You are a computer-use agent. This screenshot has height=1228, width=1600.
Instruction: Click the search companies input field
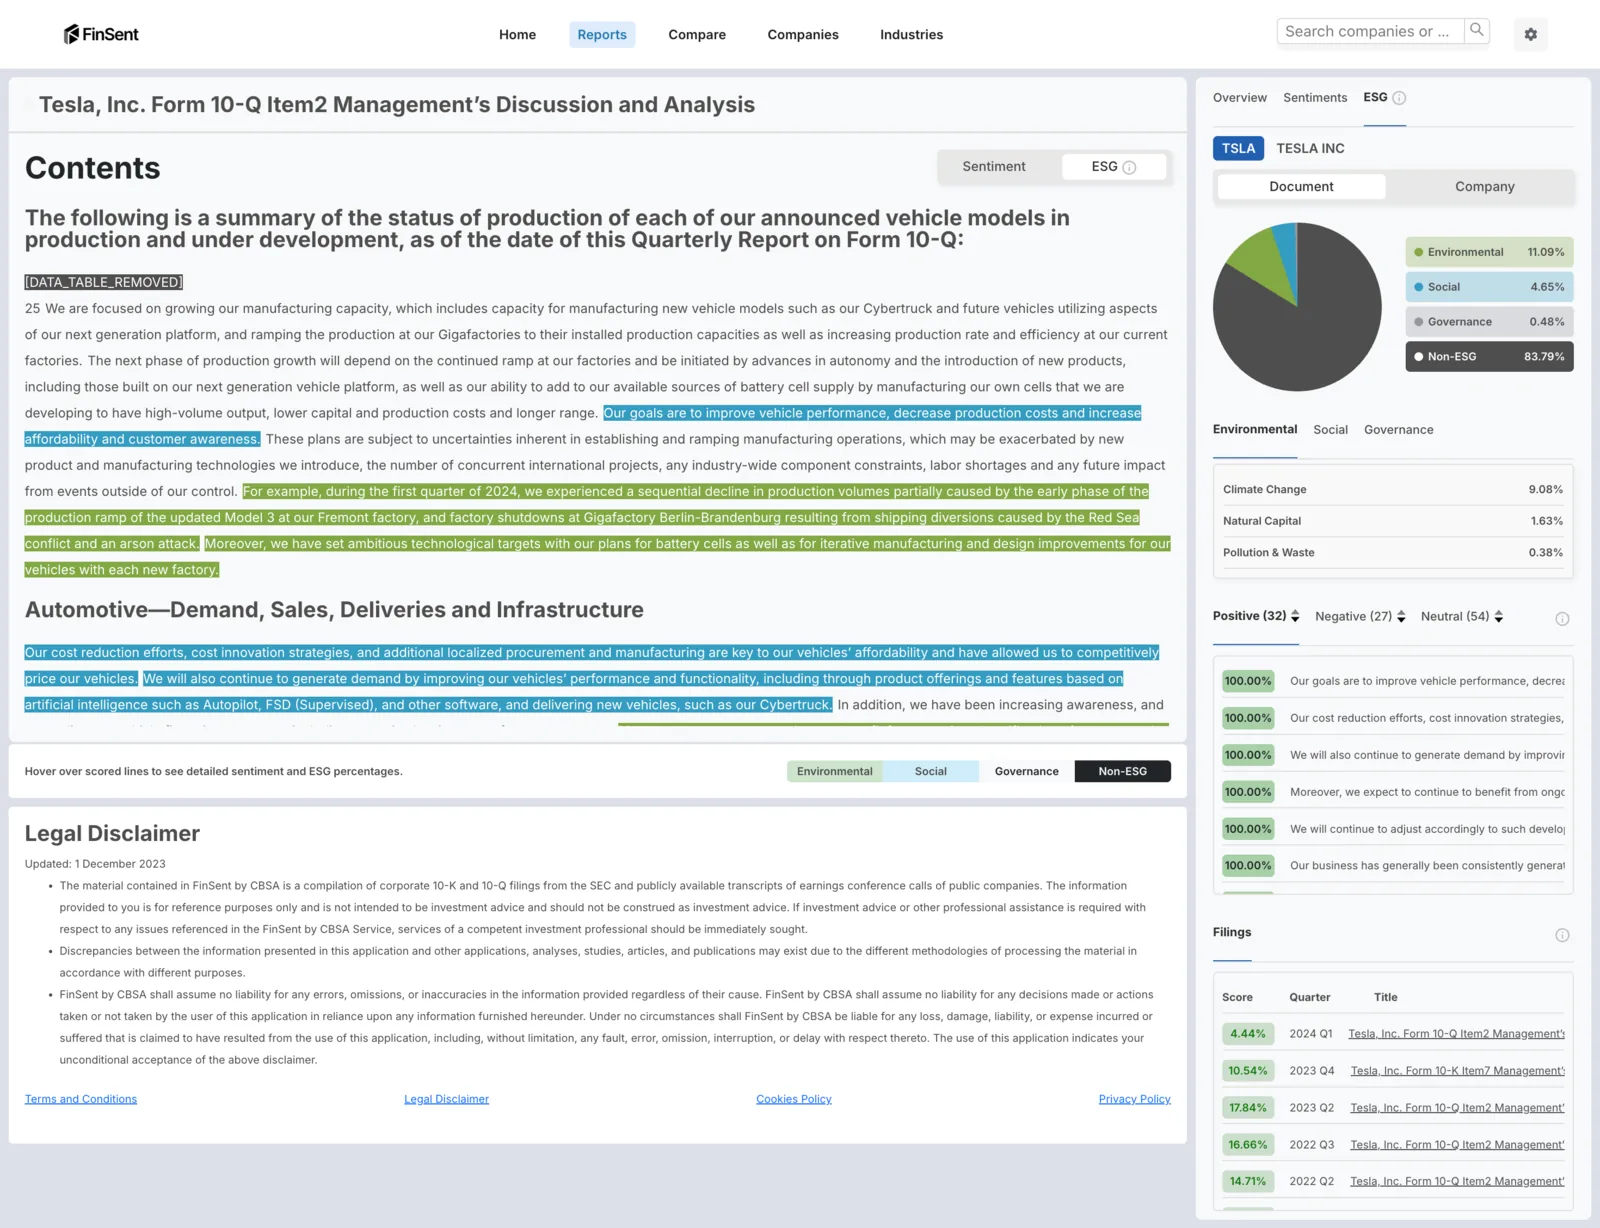tap(1370, 31)
